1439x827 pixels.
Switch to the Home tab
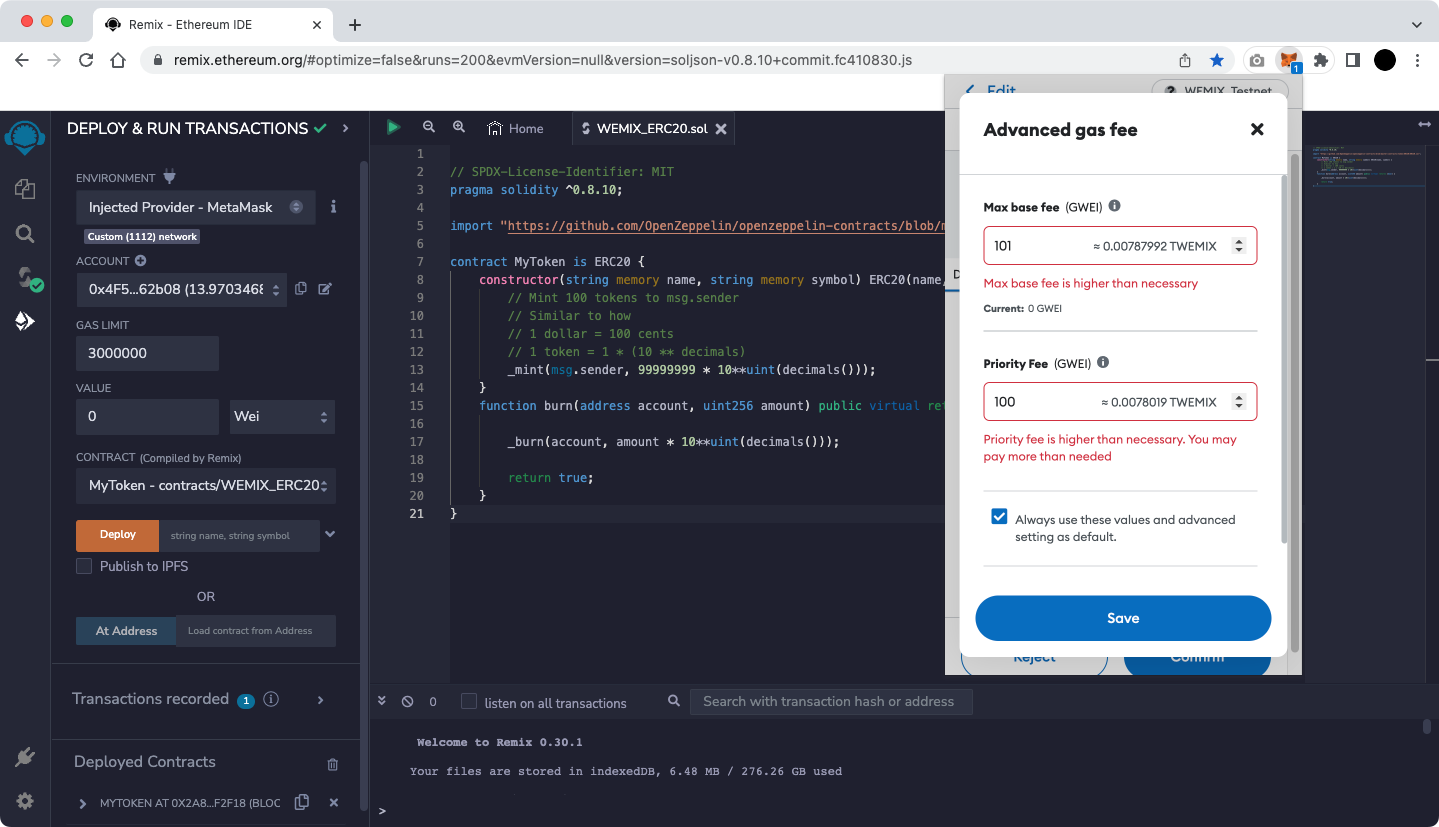click(x=515, y=128)
